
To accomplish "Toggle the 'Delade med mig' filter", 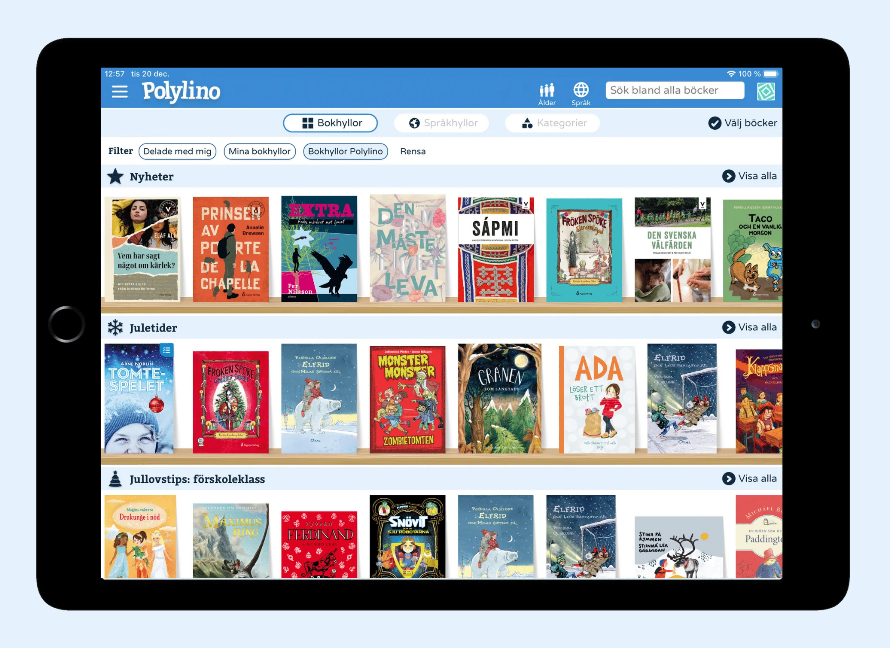I will point(177,151).
